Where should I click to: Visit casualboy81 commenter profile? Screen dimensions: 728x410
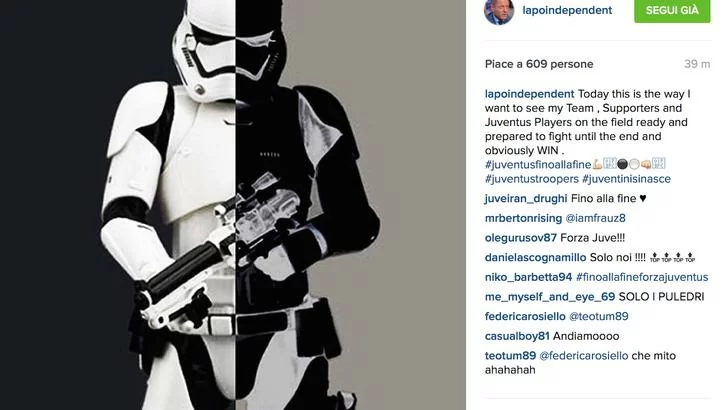click(517, 336)
